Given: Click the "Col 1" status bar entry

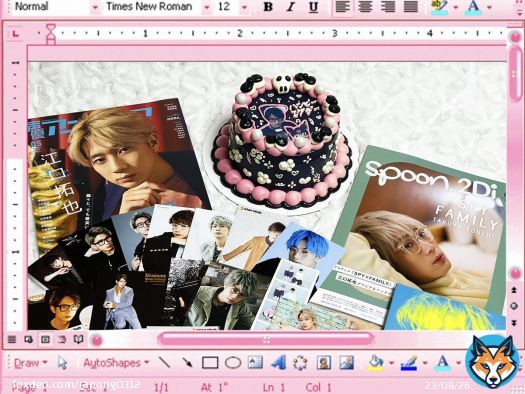Looking at the screenshot, I should click(x=318, y=388).
